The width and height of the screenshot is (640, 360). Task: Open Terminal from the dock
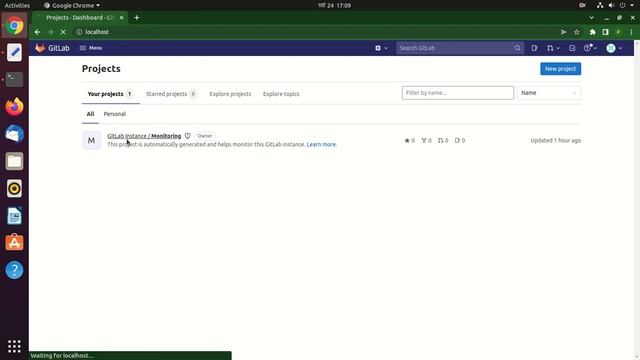tap(14, 80)
